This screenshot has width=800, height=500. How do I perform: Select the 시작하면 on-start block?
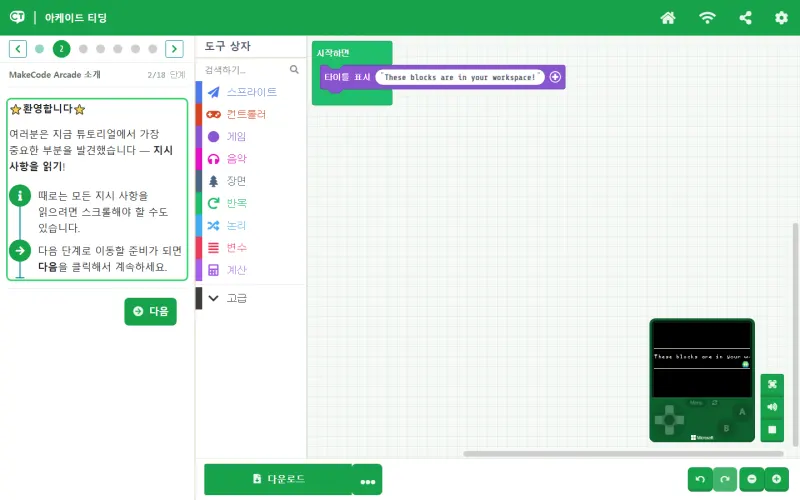click(333, 53)
